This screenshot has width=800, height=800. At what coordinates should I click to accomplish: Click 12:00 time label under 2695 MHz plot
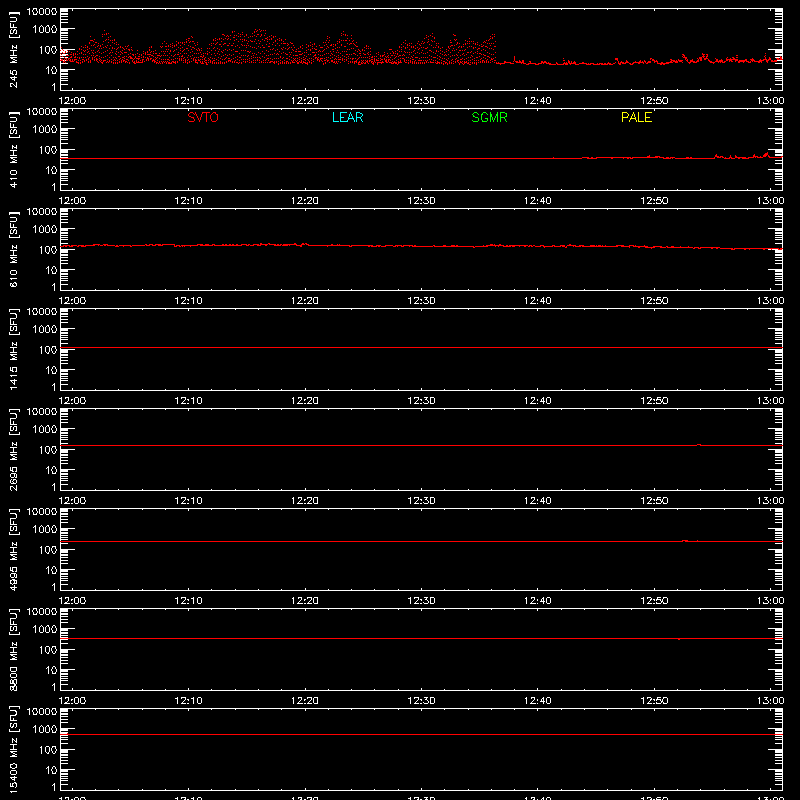(72, 501)
